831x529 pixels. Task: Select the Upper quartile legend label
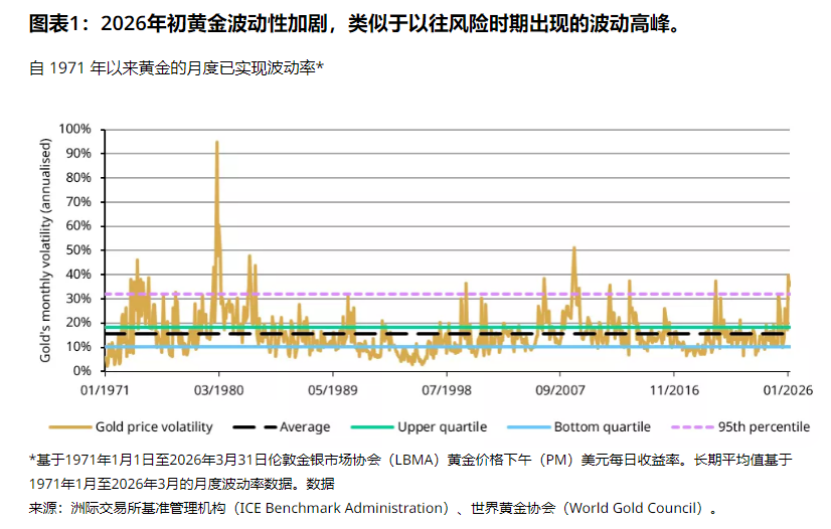(442, 427)
